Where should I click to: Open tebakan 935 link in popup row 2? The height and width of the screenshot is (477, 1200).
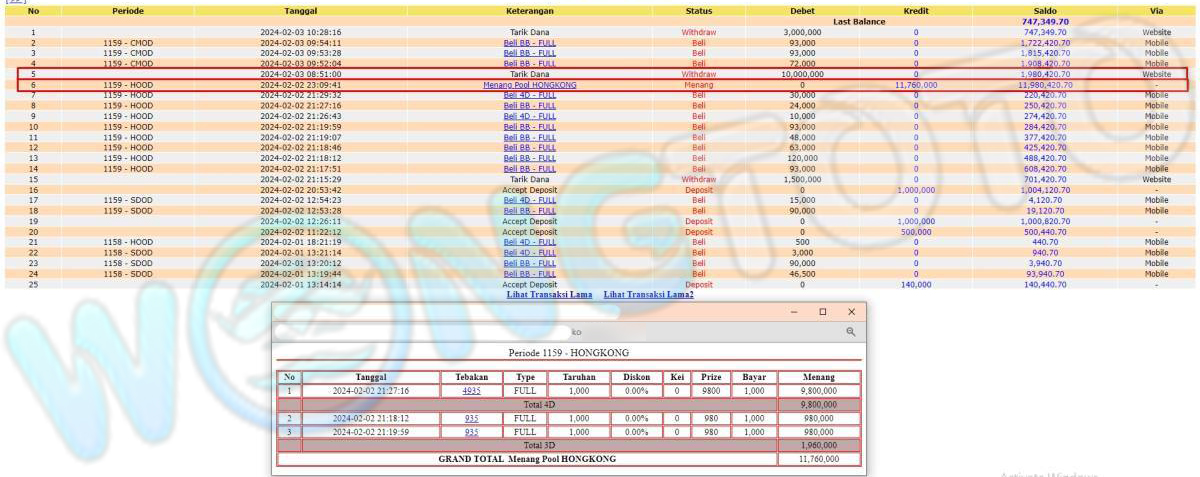pos(471,418)
